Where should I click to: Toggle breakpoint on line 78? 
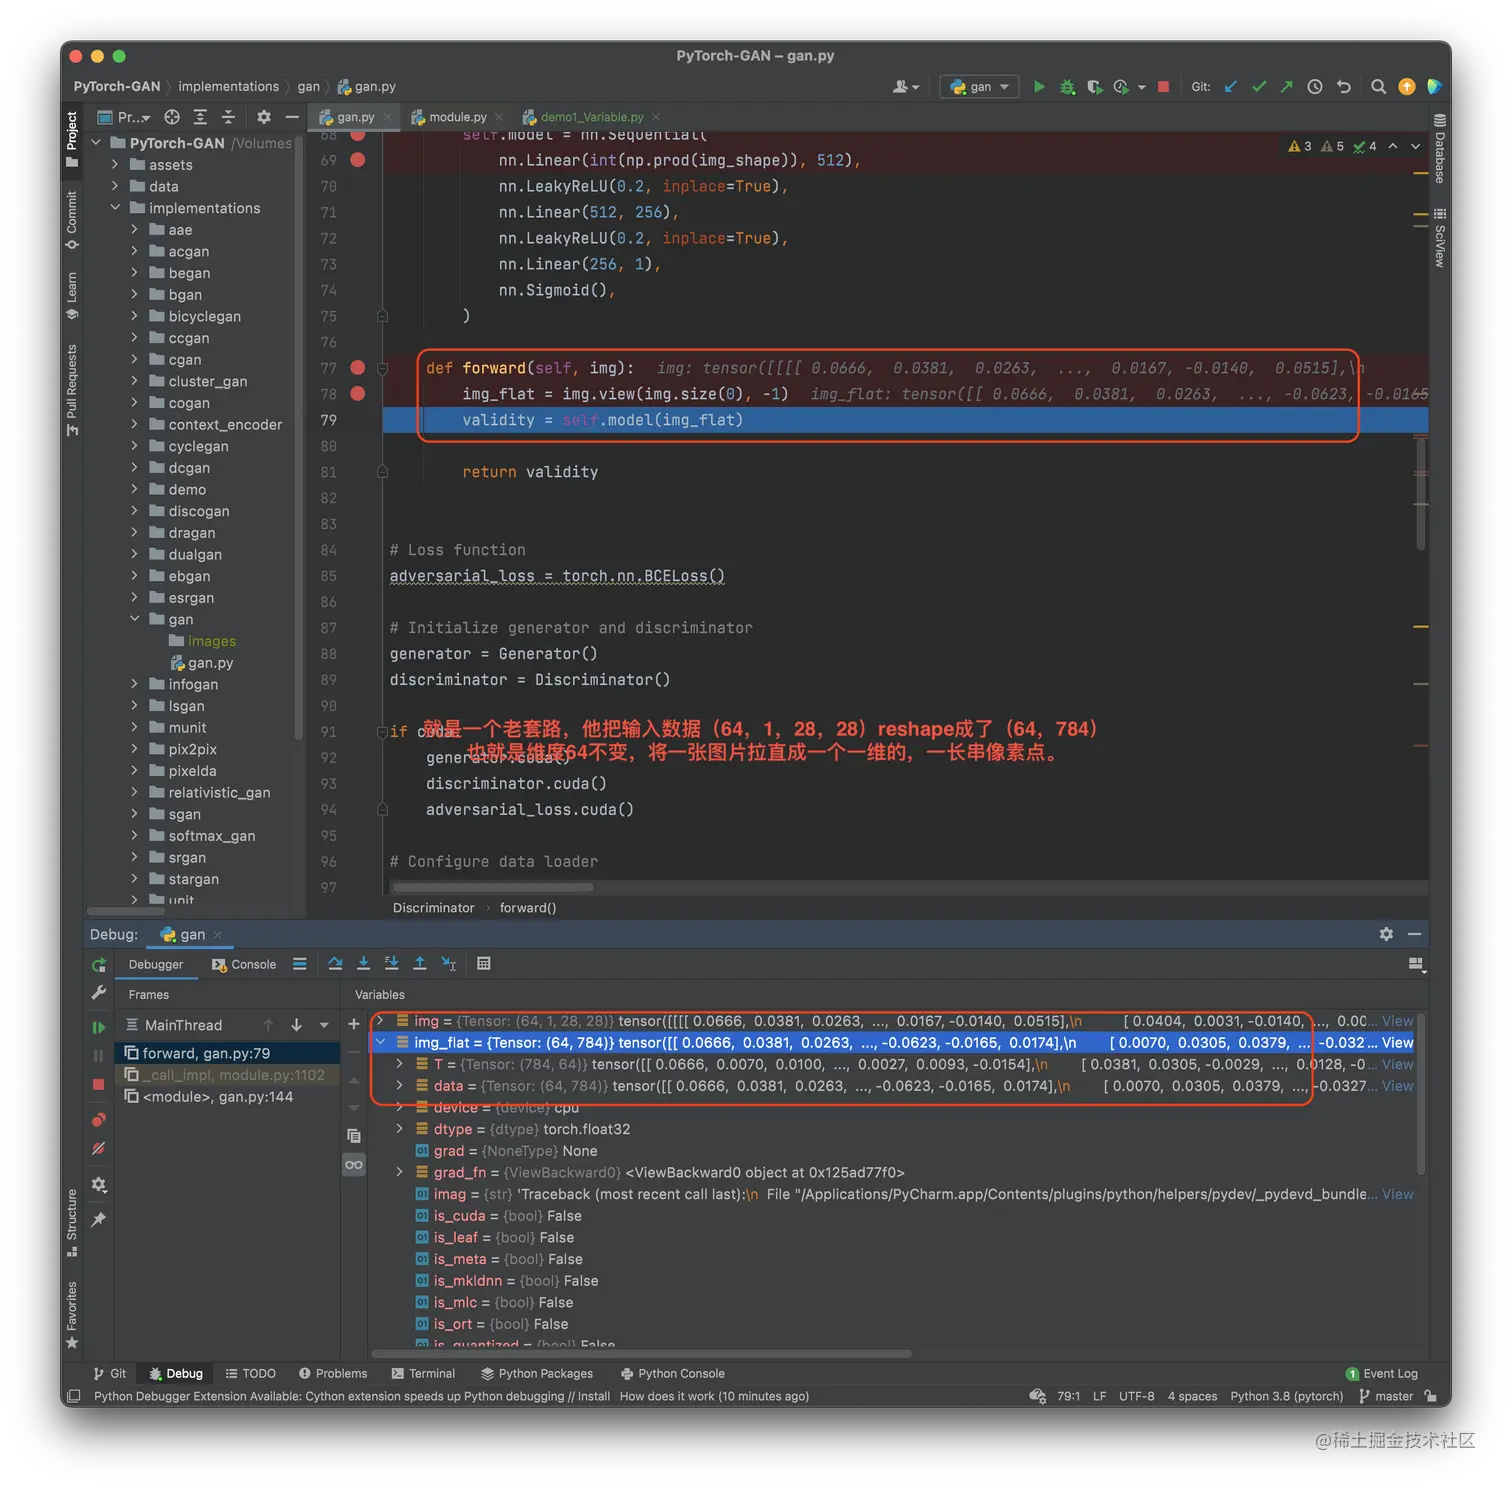pos(358,394)
